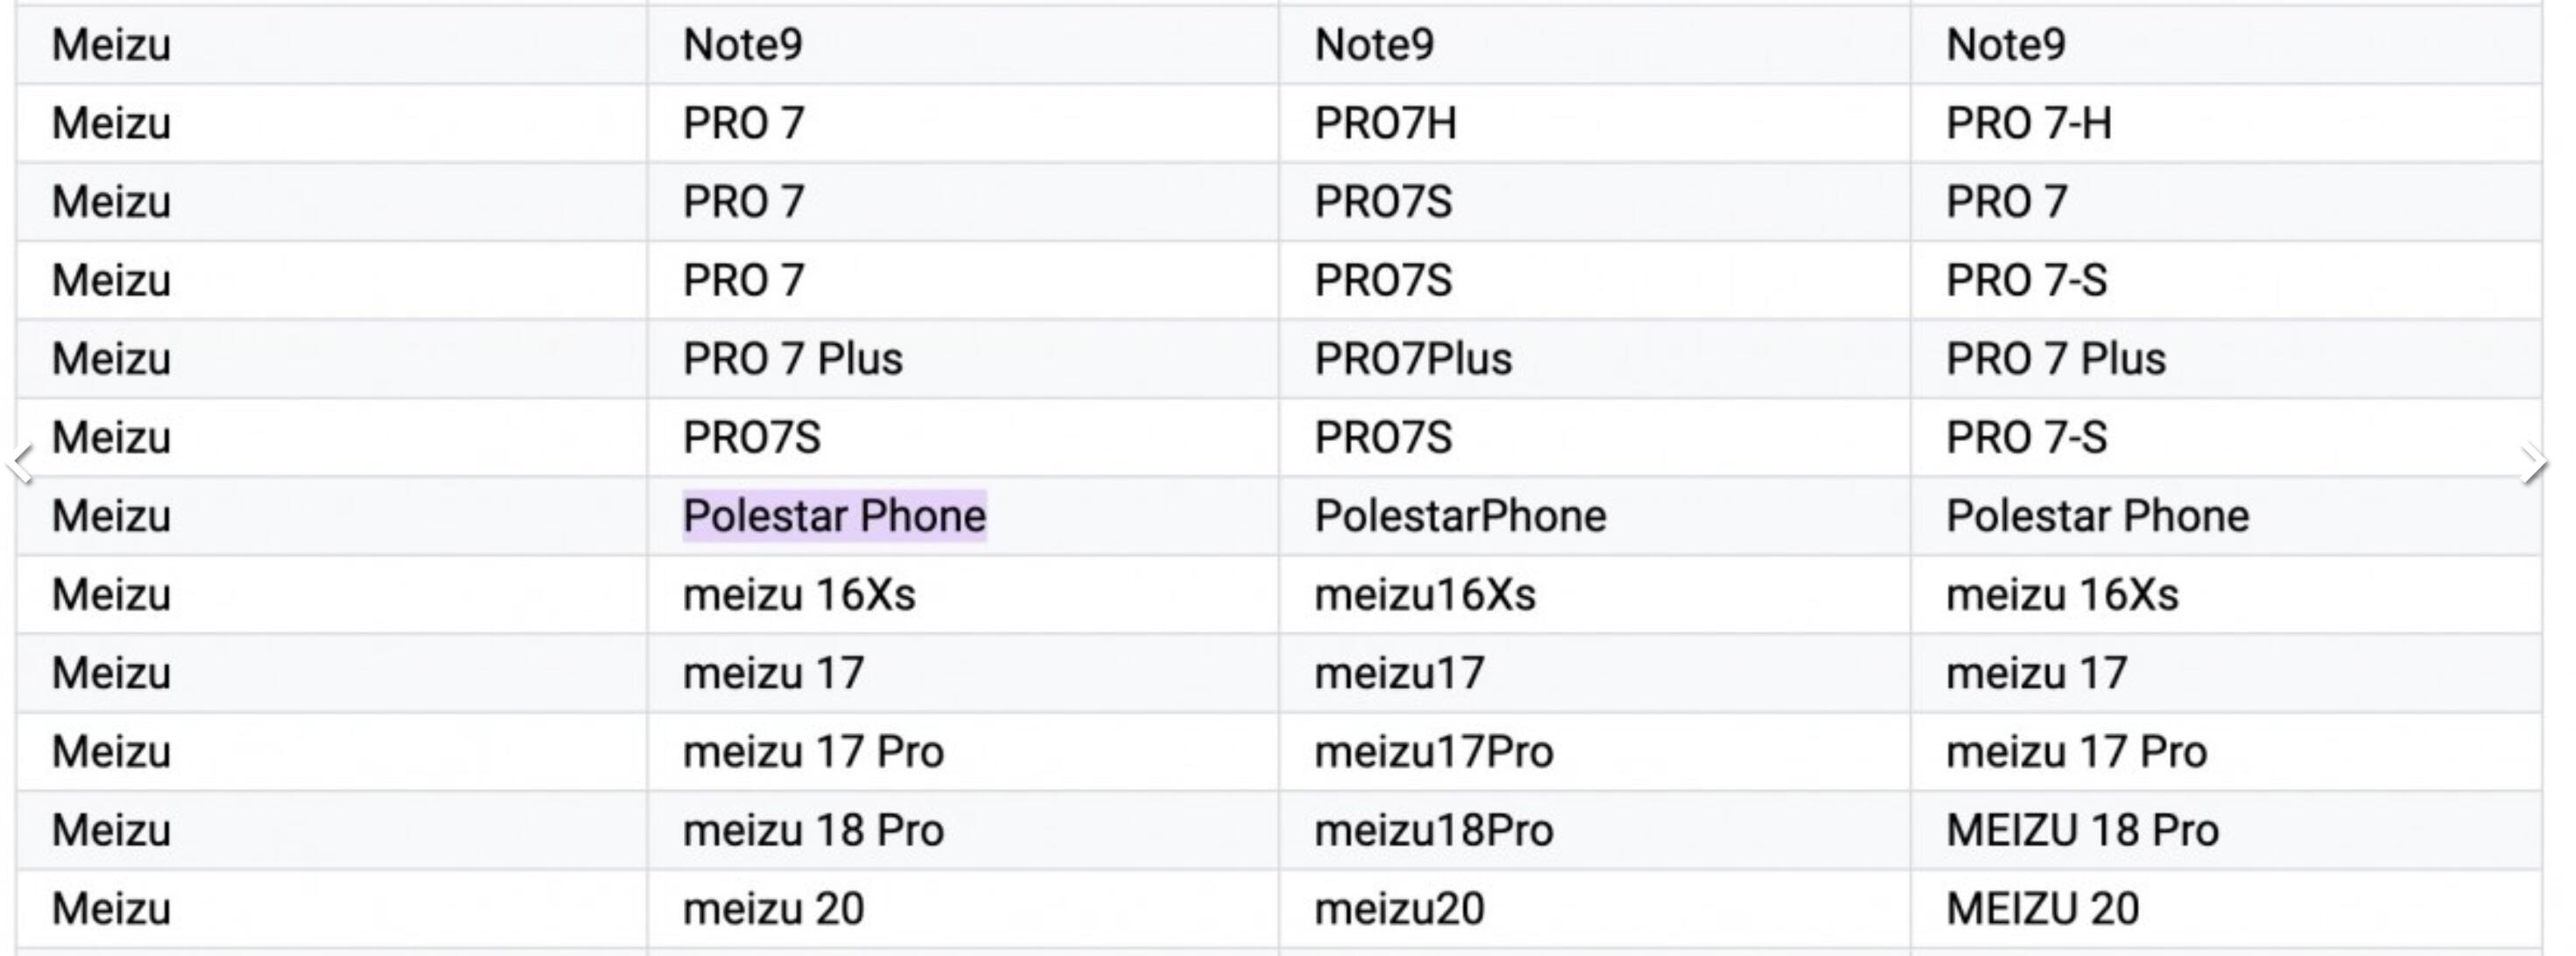
Task: Select the Meizu brand cell in PRO7Plus row
Action: (x=111, y=359)
